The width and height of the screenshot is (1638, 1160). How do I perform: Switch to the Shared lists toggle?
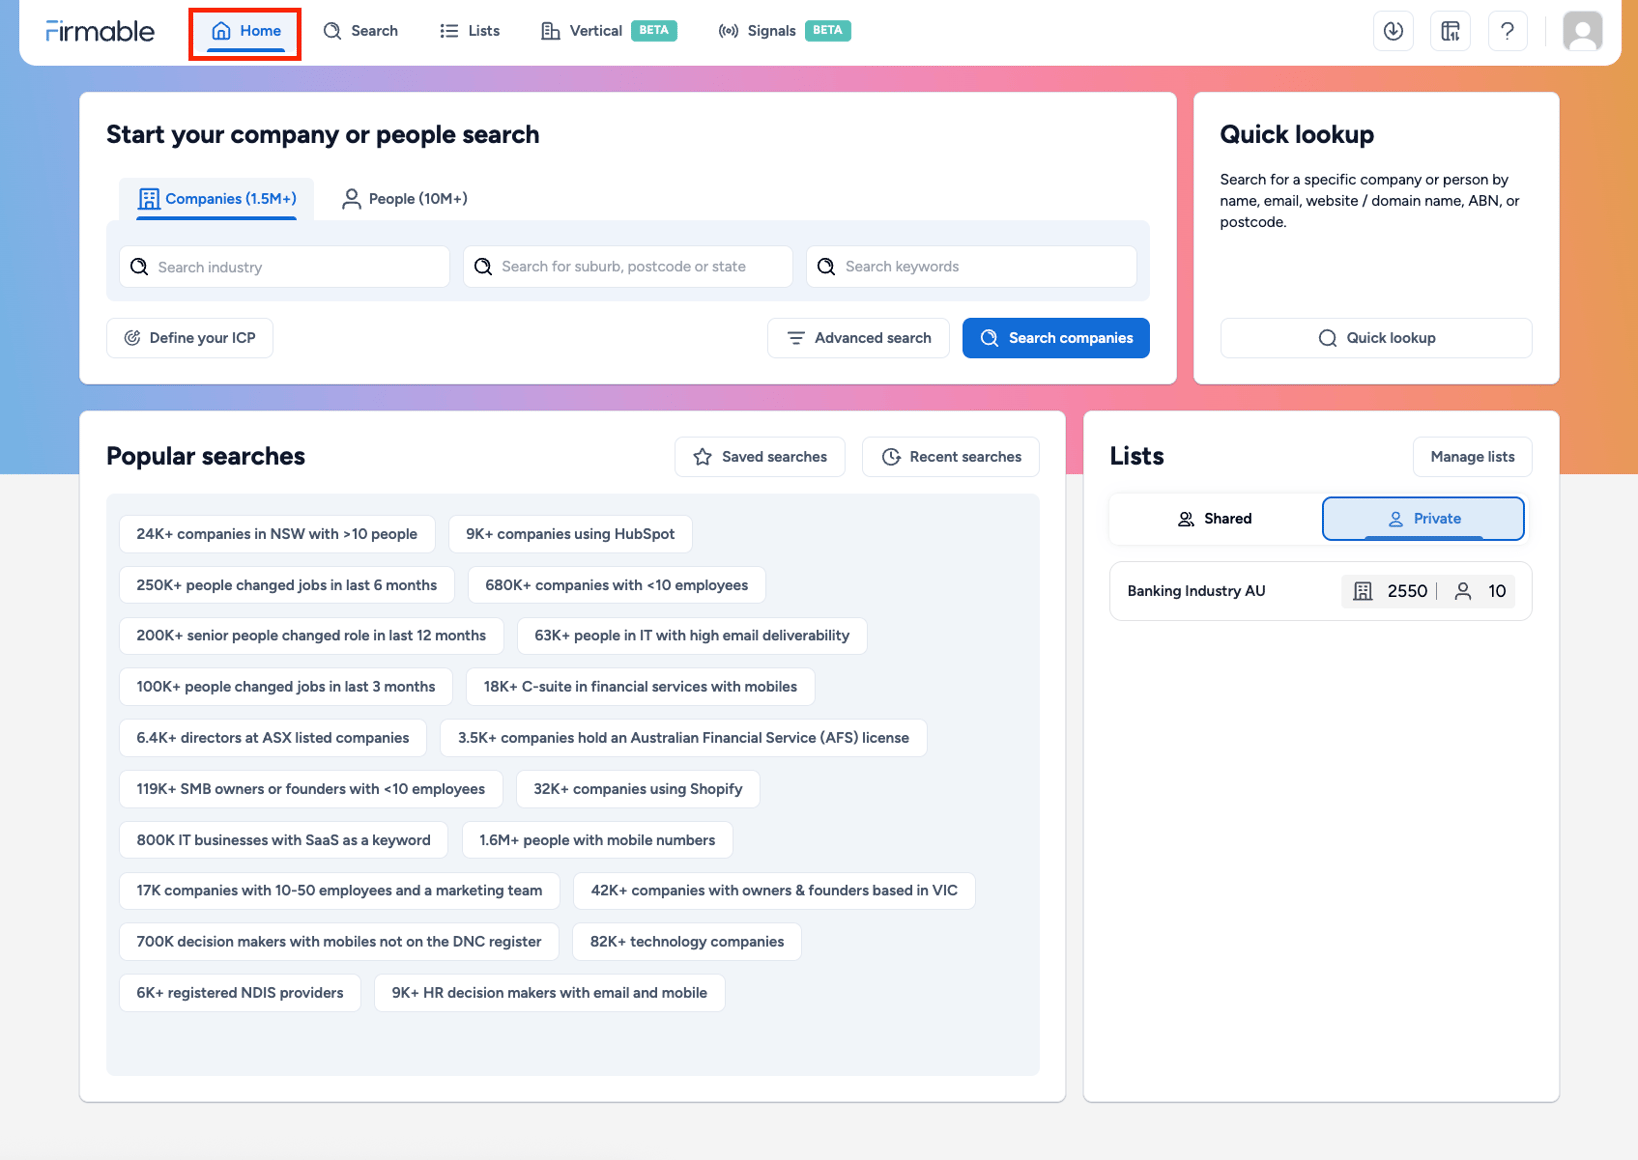tap(1215, 518)
